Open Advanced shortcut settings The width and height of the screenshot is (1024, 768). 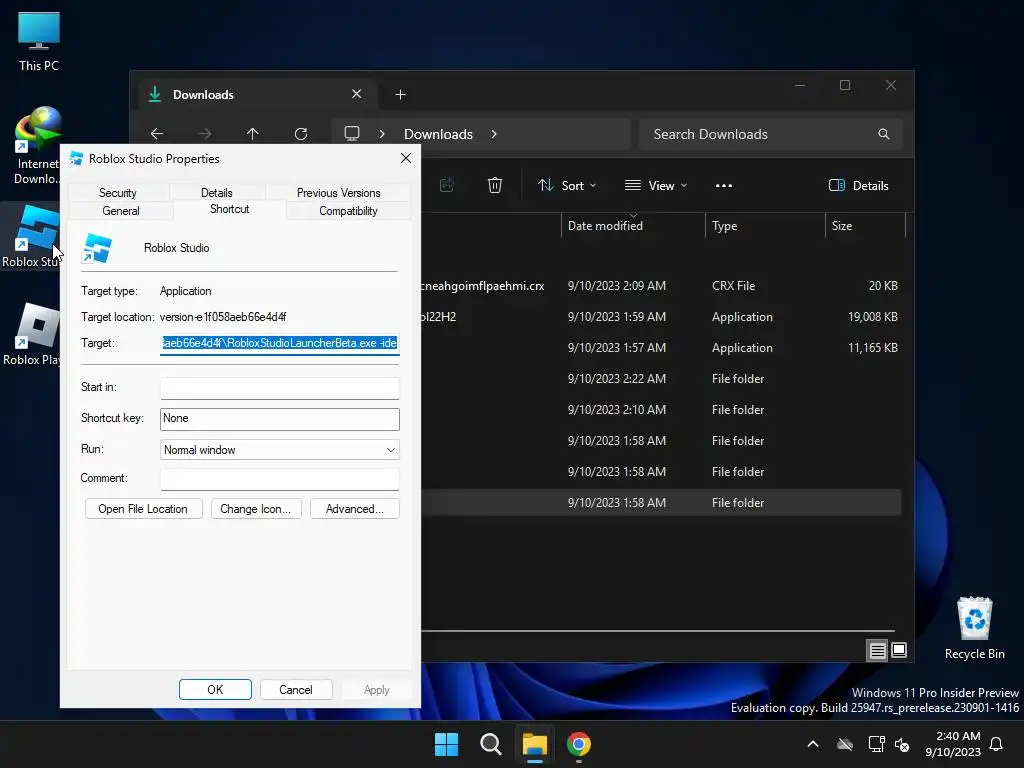click(355, 509)
